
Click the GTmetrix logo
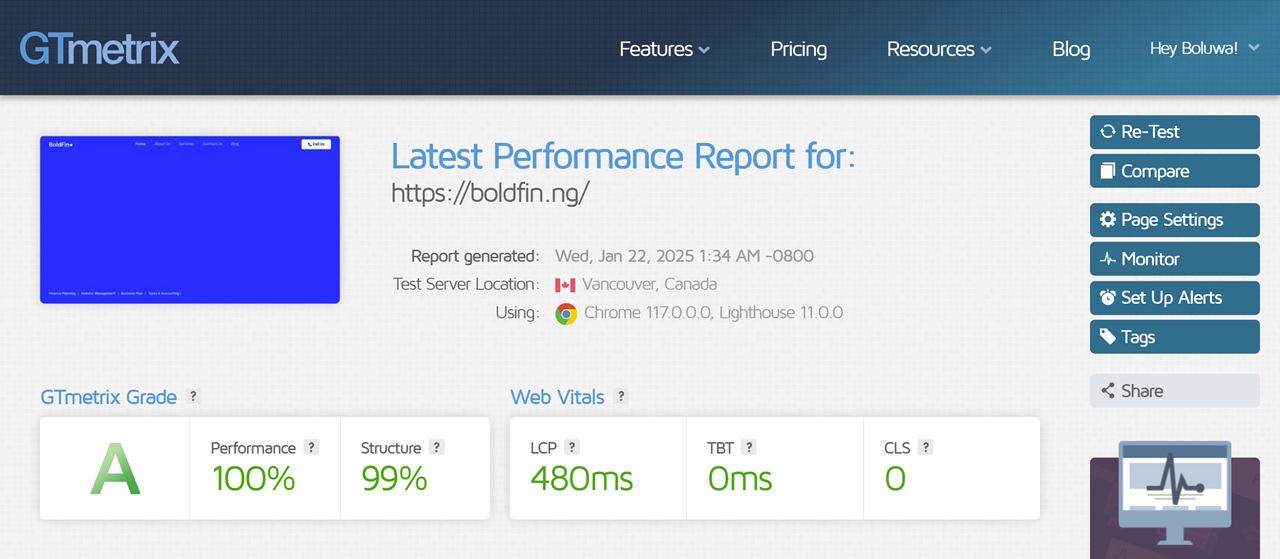tap(100, 49)
